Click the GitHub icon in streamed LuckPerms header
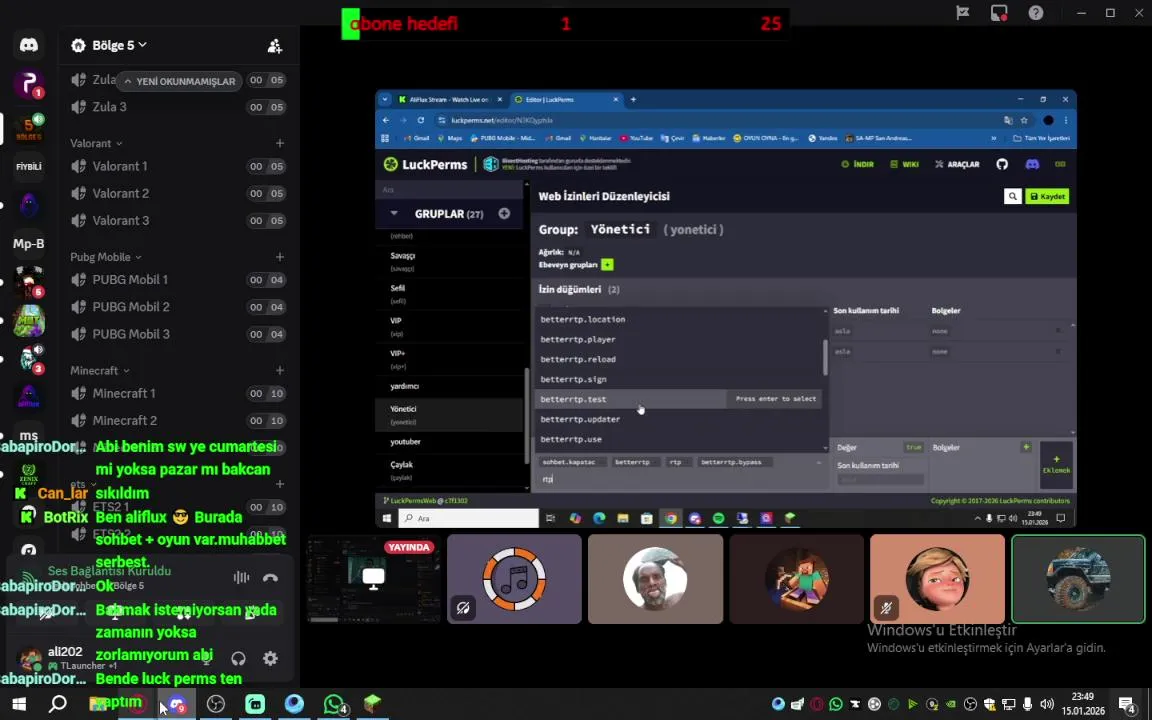Viewport: 1152px width, 720px height. tap(1002, 165)
